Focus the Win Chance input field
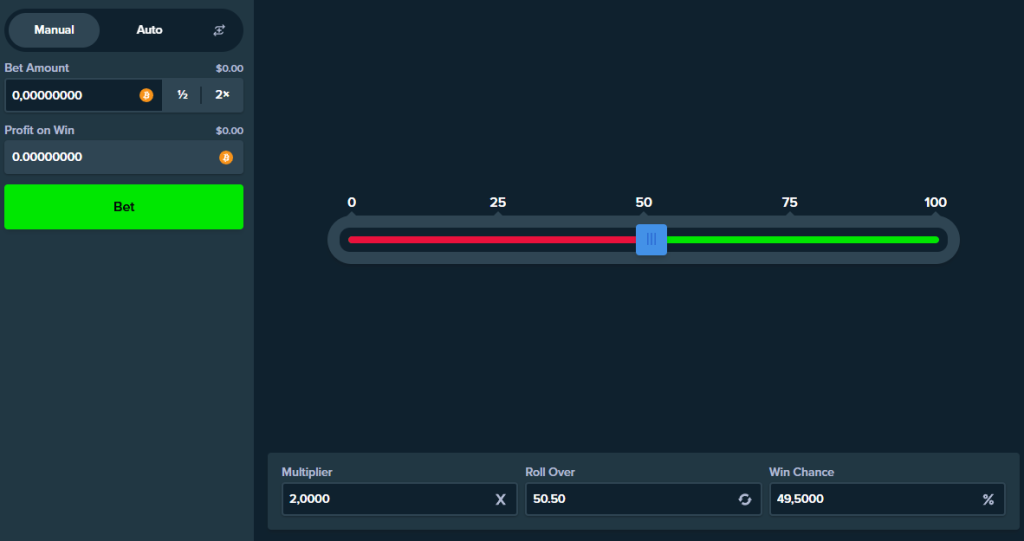 pos(870,499)
